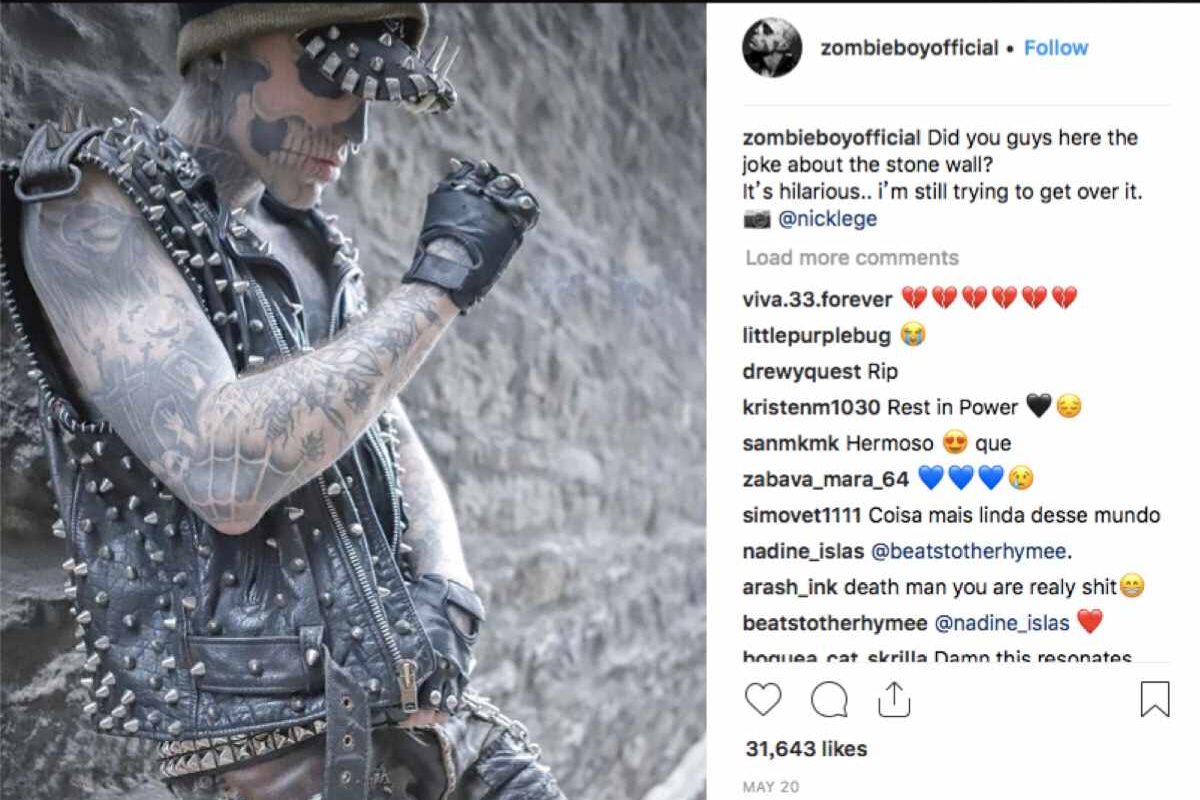Viewport: 1200px width, 800px height.
Task: Open viva.33.forever commenter profile
Action: [816, 299]
